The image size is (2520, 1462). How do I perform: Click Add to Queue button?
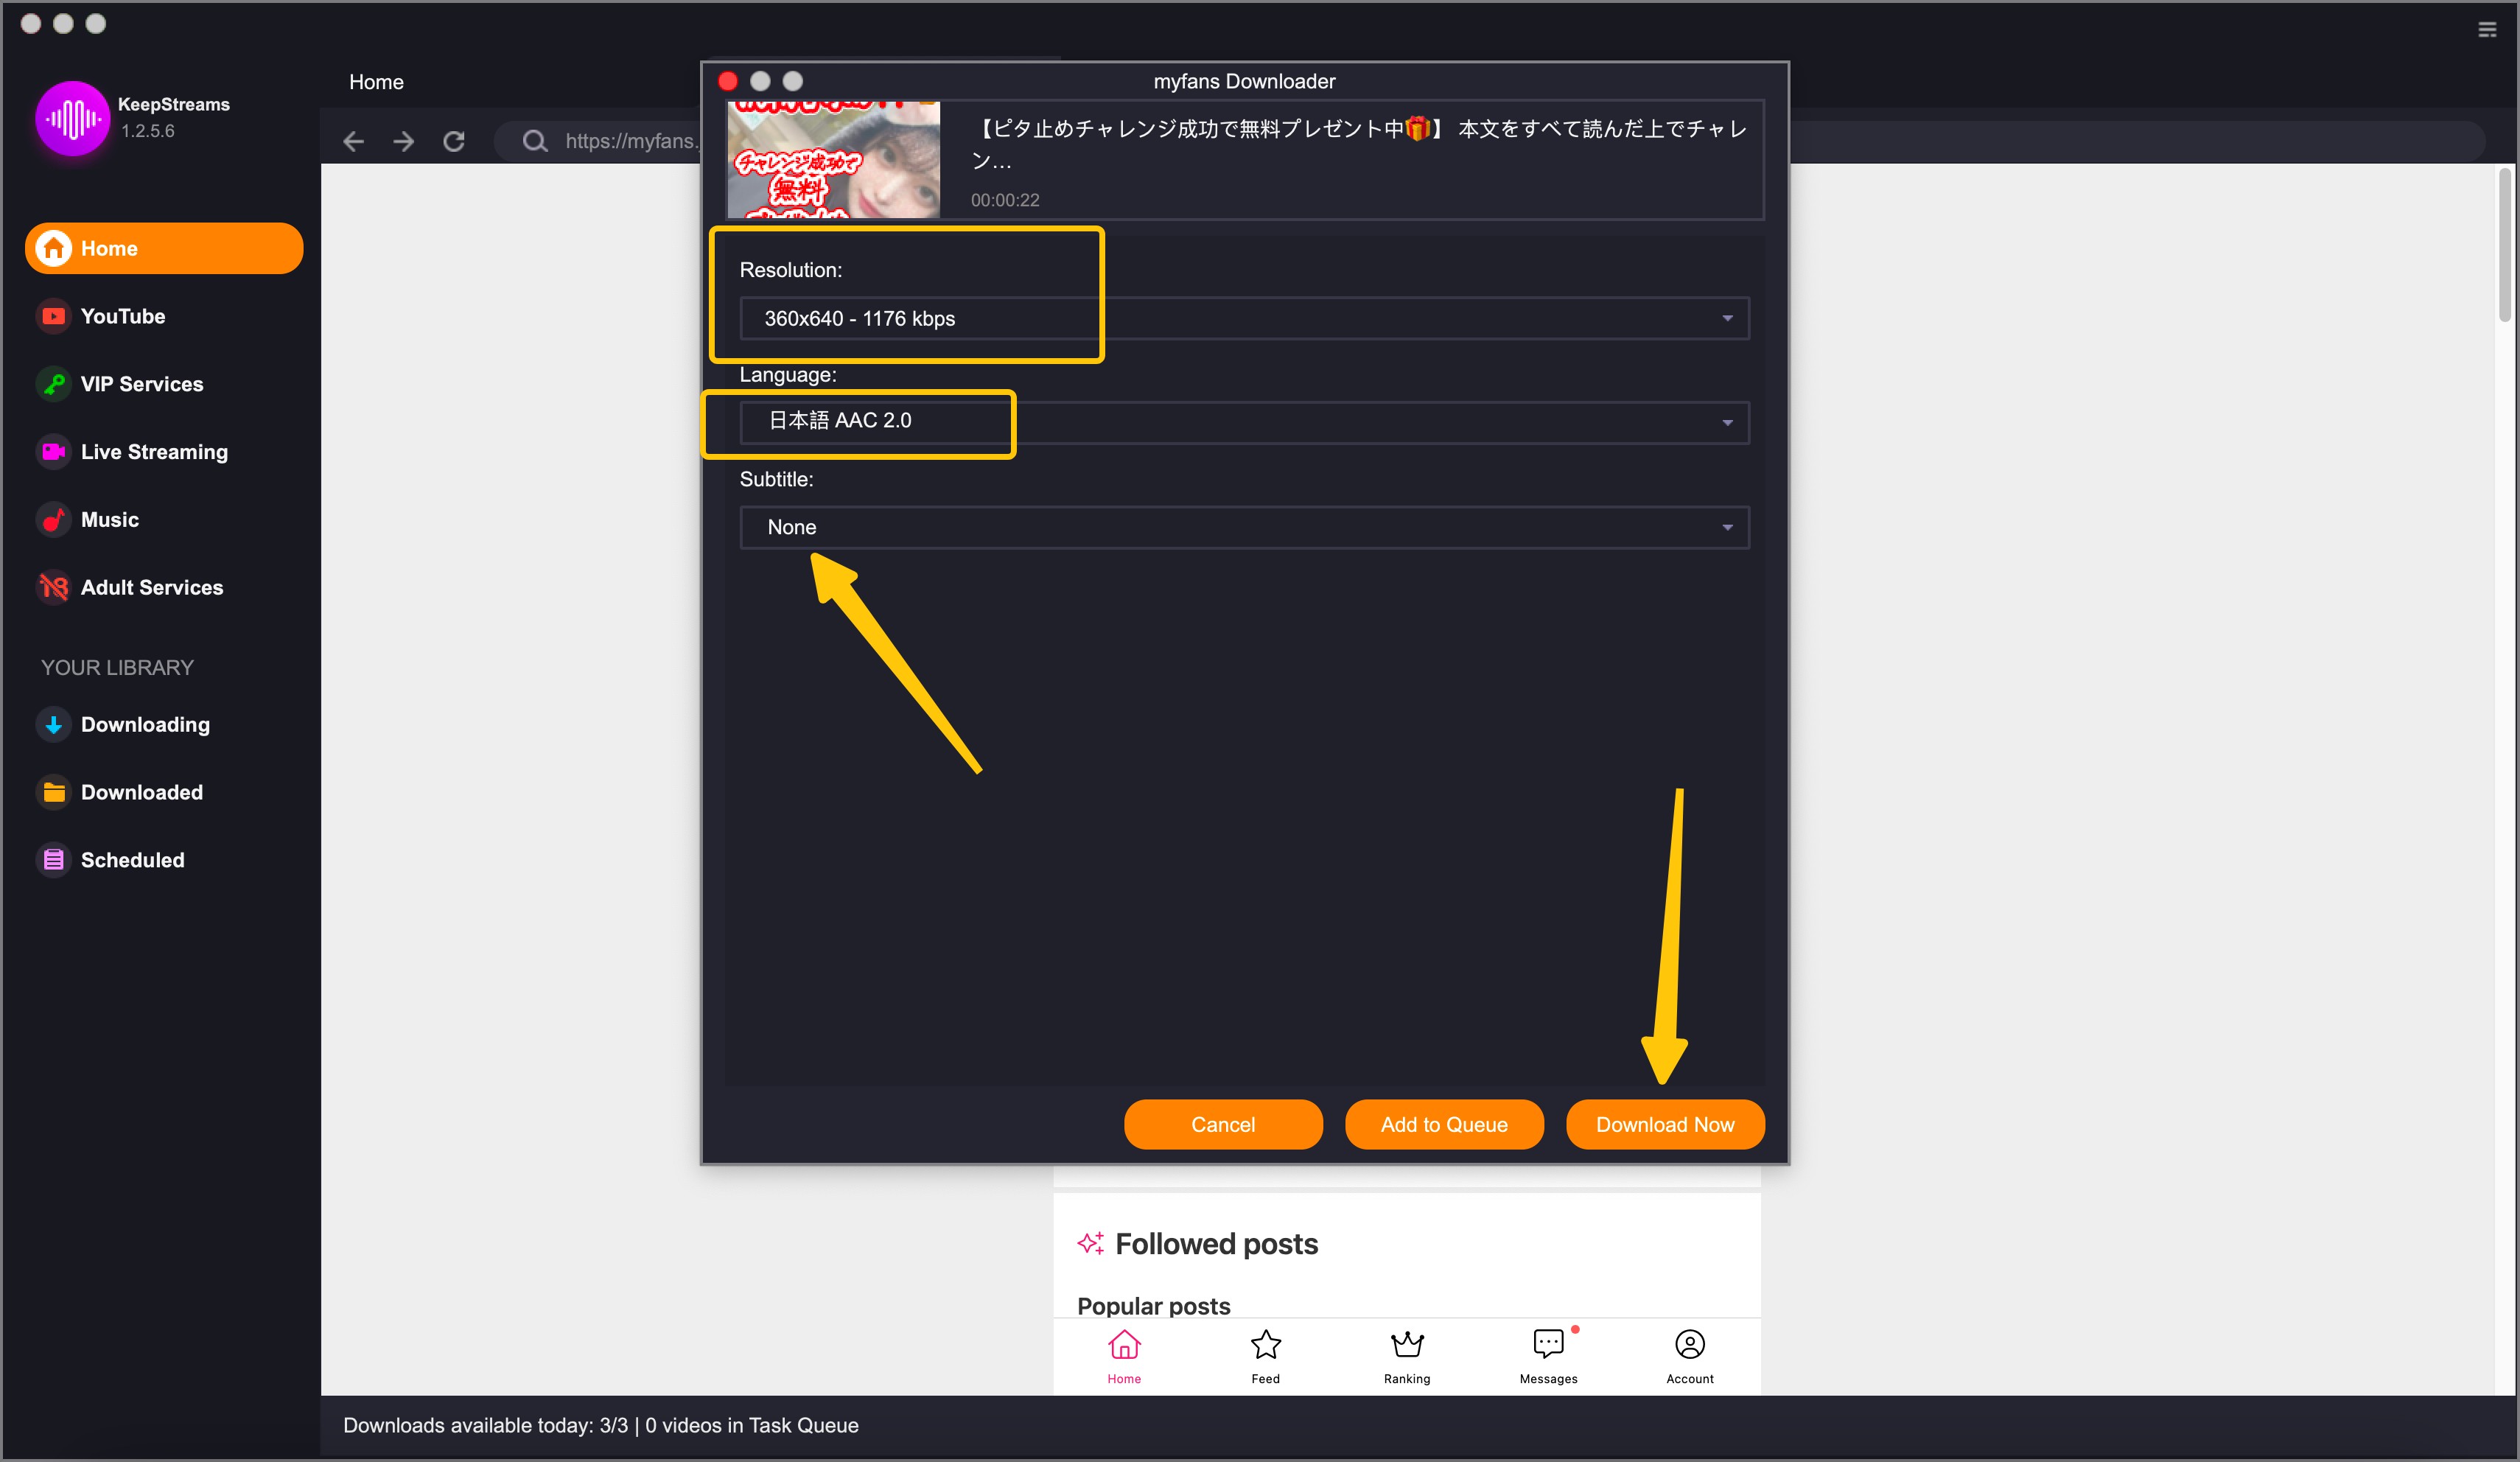(1444, 1124)
